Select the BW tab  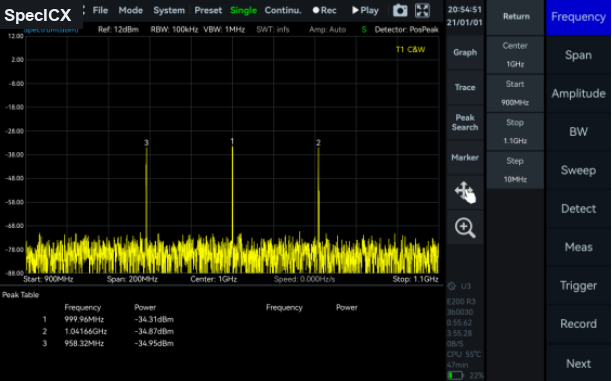click(x=578, y=132)
